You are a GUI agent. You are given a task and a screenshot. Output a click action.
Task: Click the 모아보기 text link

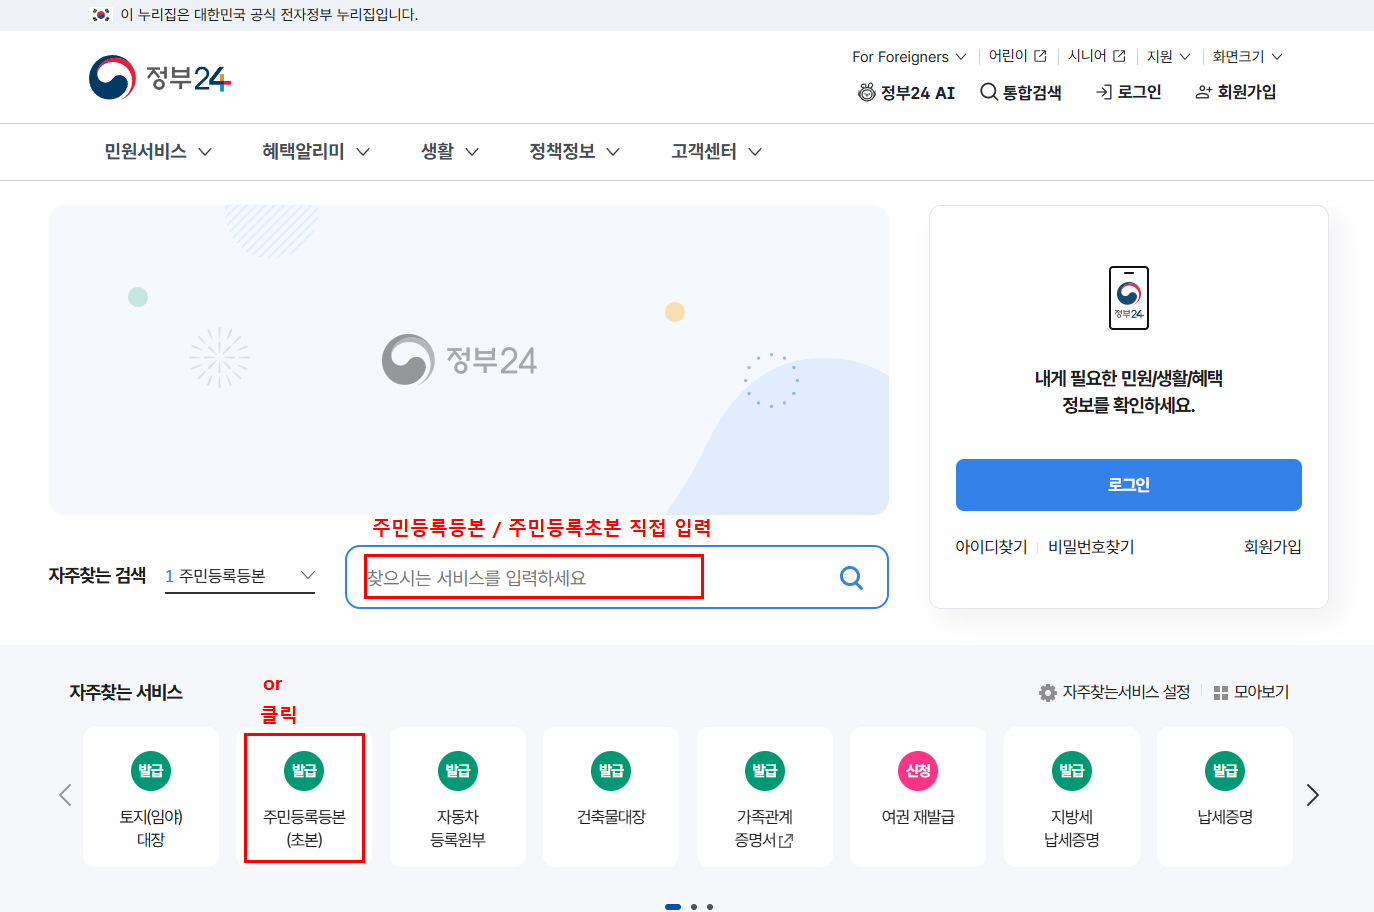pos(1261,692)
